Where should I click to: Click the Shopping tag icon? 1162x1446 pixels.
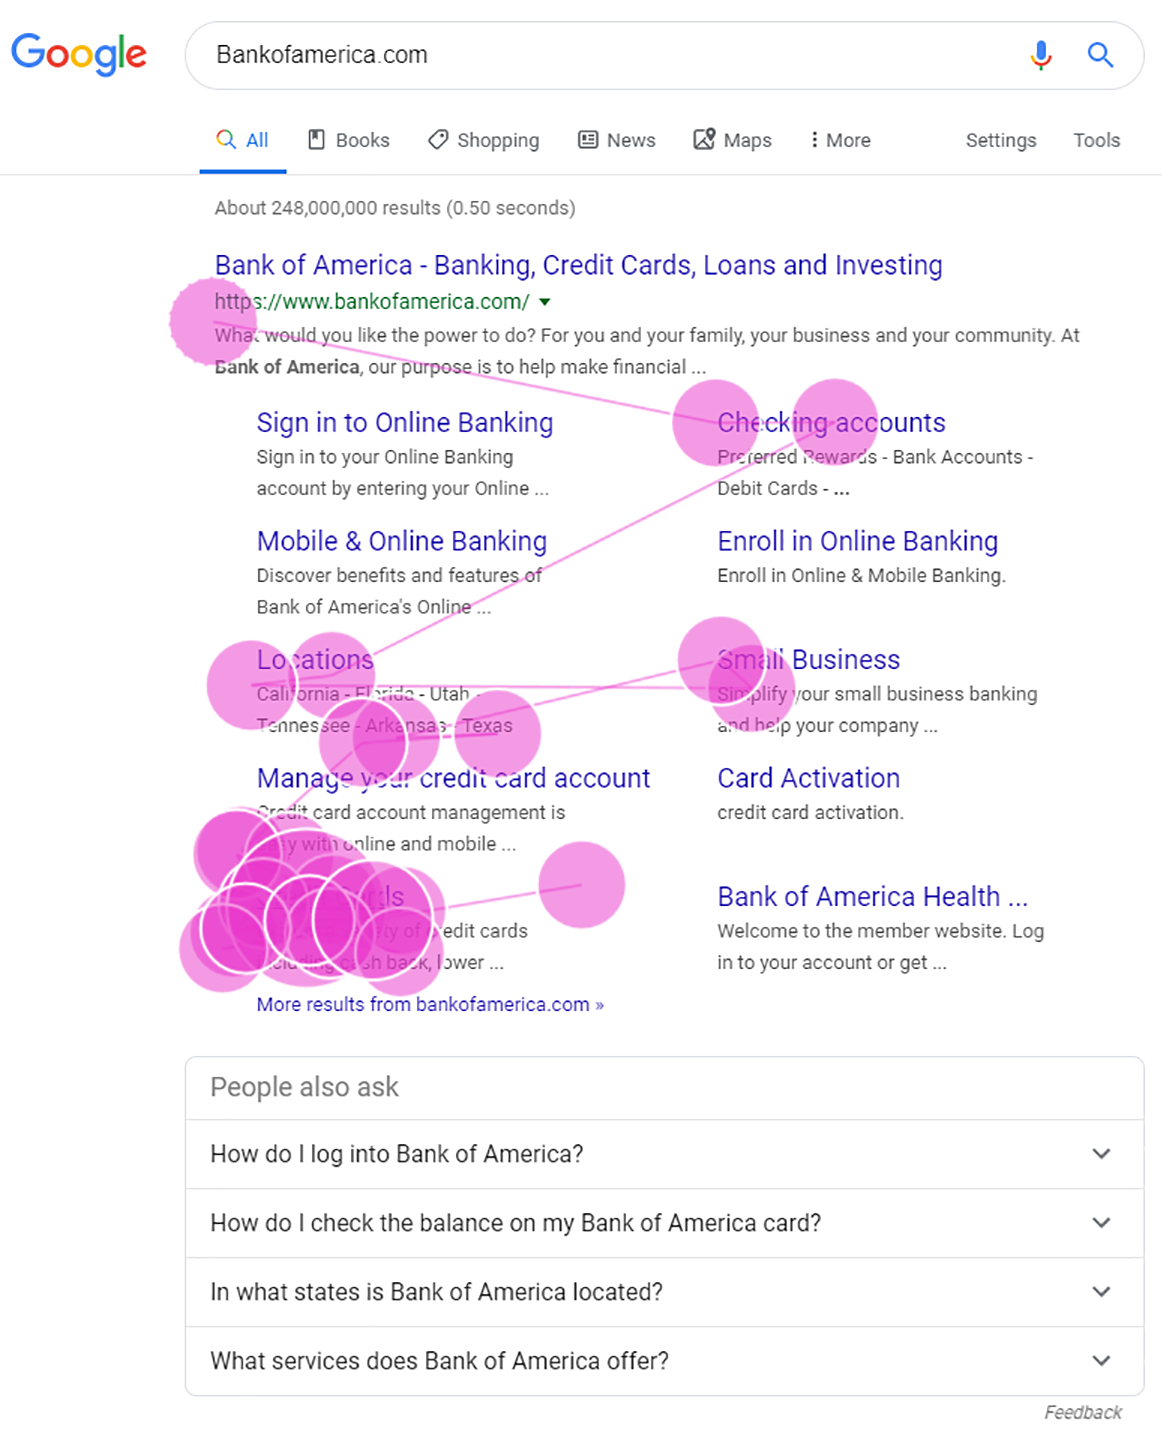point(437,140)
